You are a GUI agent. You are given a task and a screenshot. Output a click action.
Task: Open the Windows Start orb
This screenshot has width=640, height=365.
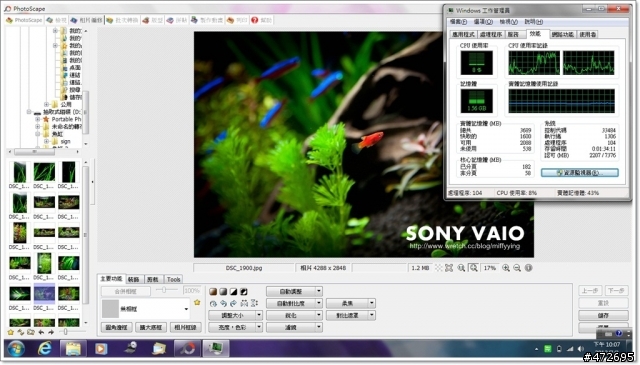coord(16,349)
